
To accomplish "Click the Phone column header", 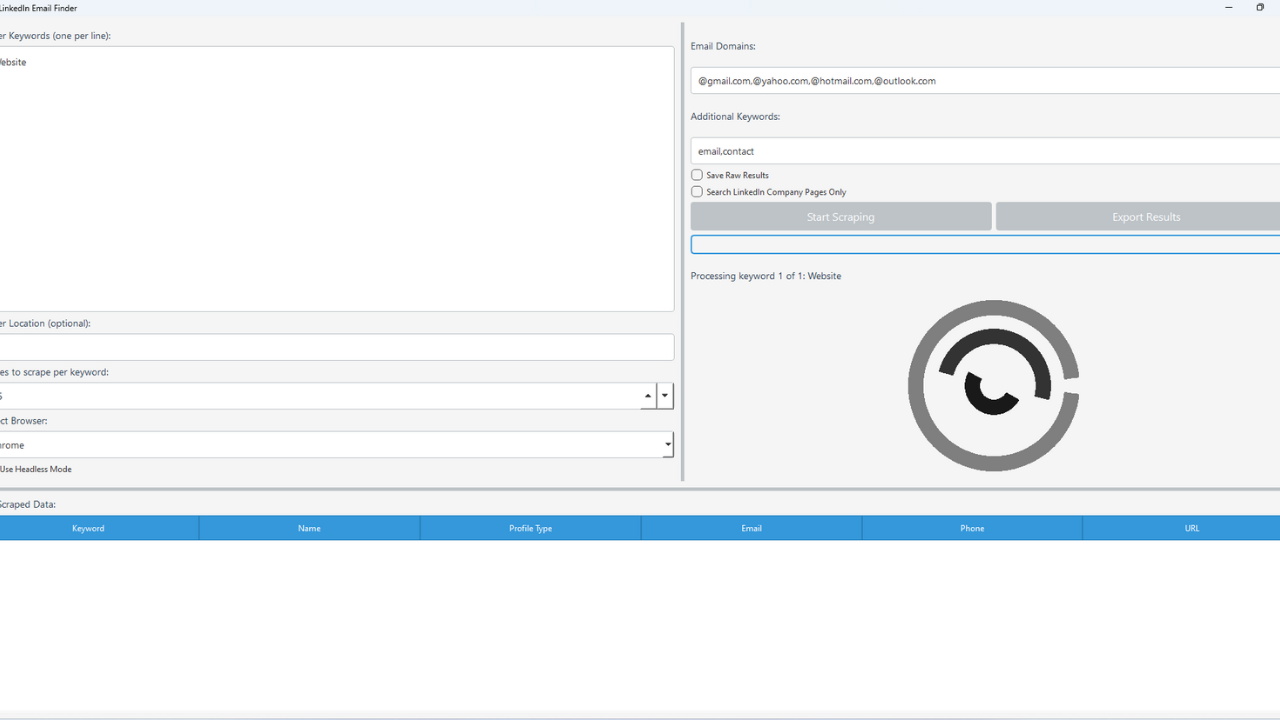I will [971, 528].
